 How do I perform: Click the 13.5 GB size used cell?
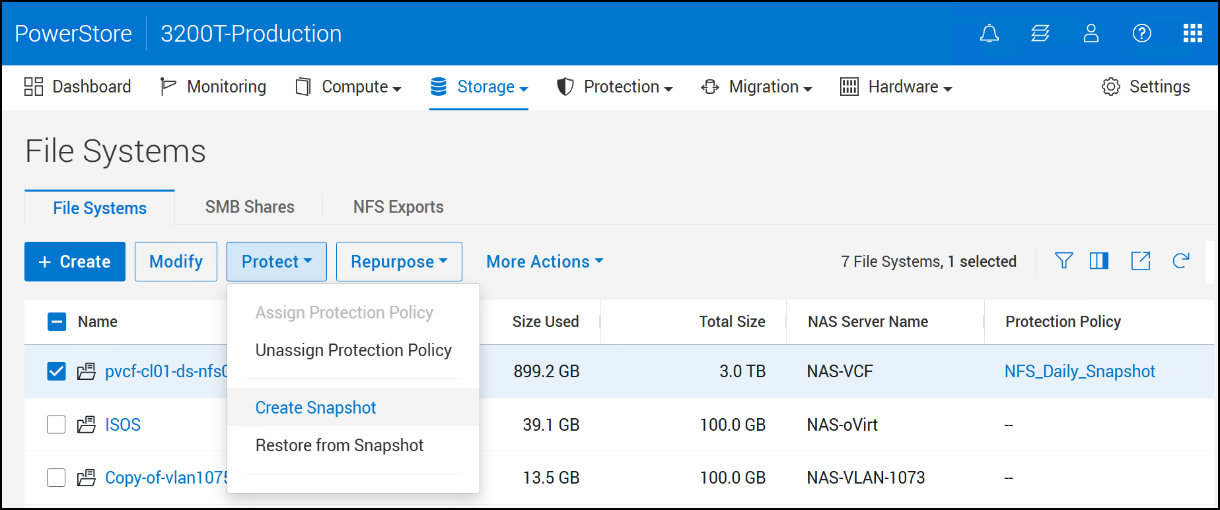[x=551, y=478]
